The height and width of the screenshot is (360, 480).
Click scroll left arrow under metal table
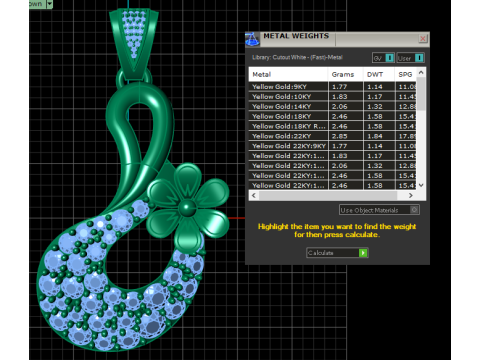[254, 196]
